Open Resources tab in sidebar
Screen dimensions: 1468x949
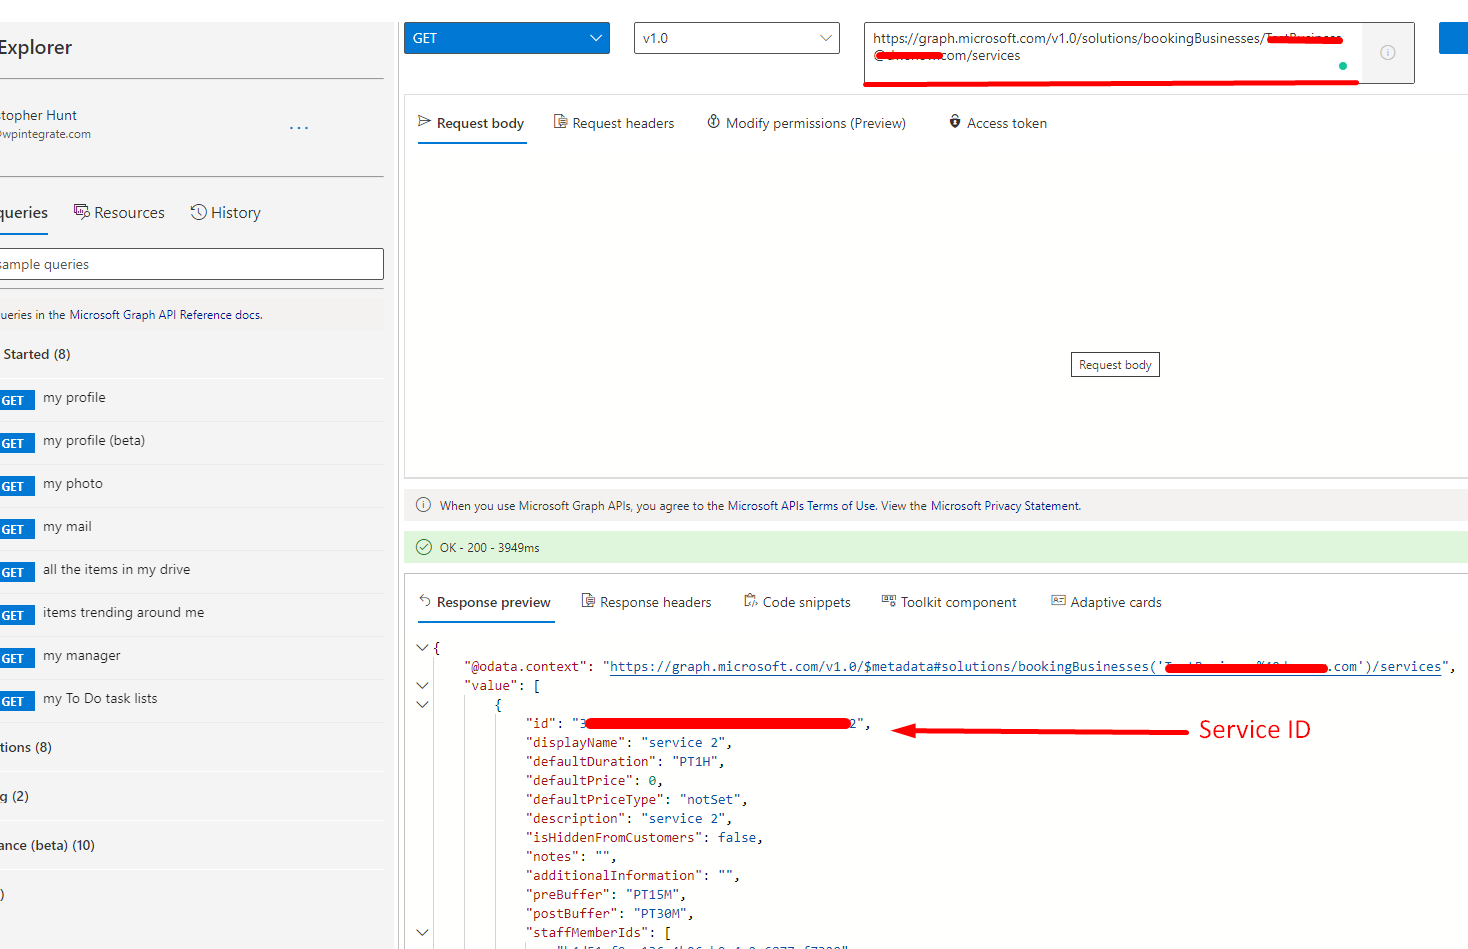pos(119,213)
